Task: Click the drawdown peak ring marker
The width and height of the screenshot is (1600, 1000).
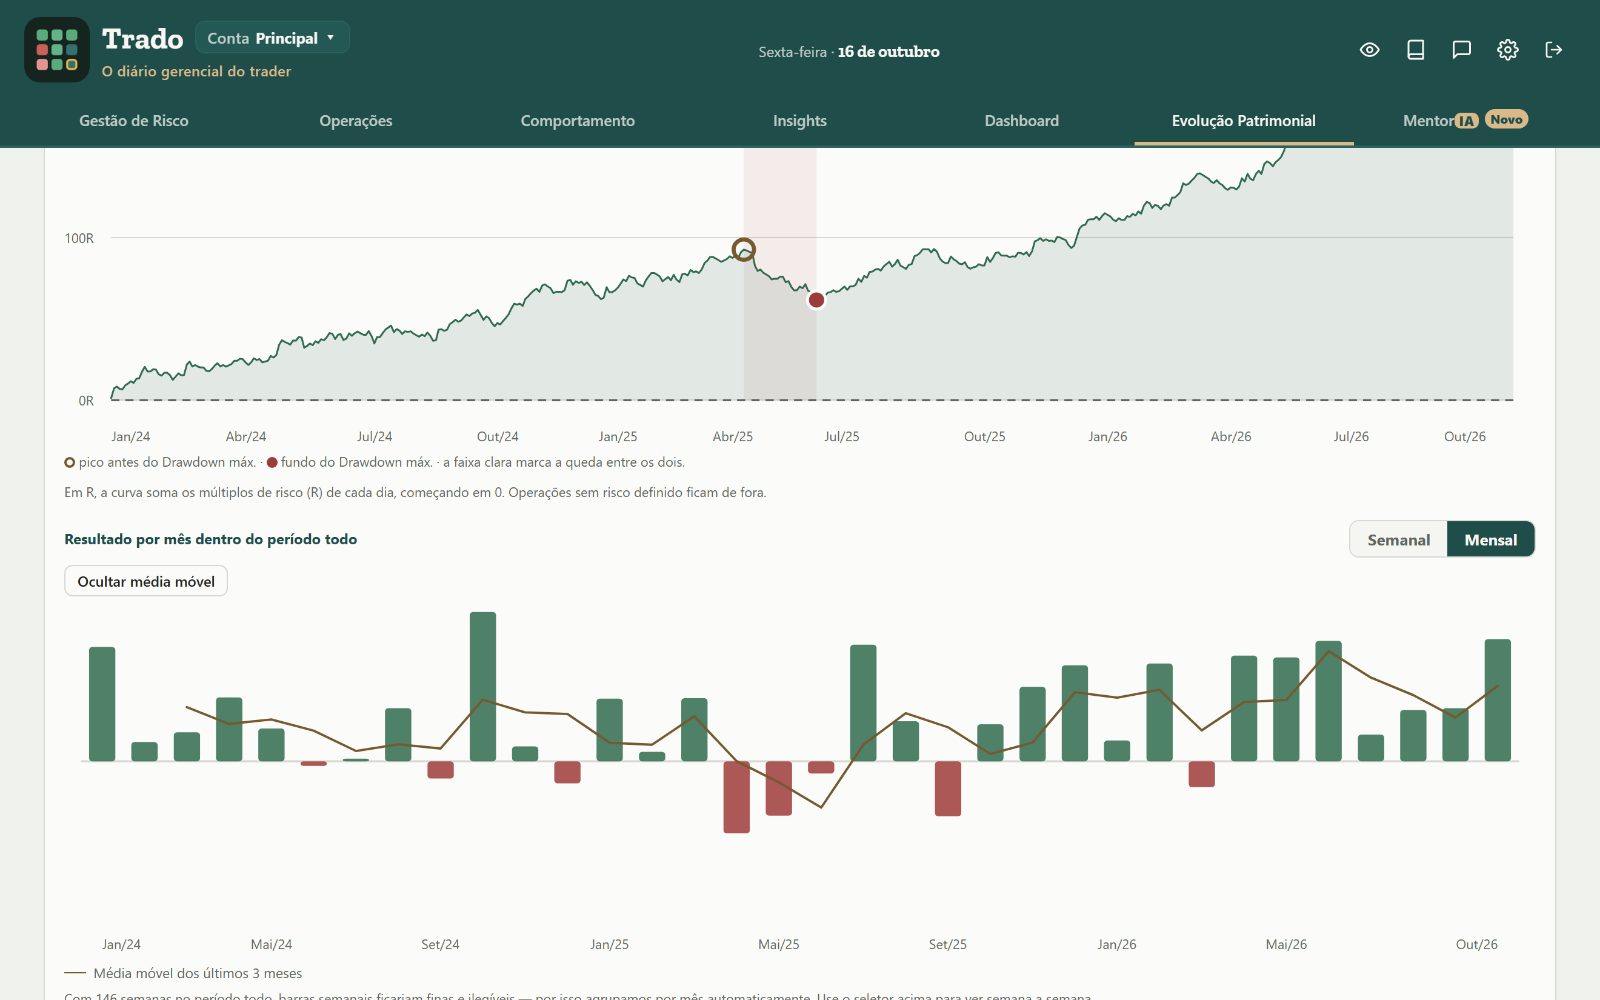Action: 743,249
